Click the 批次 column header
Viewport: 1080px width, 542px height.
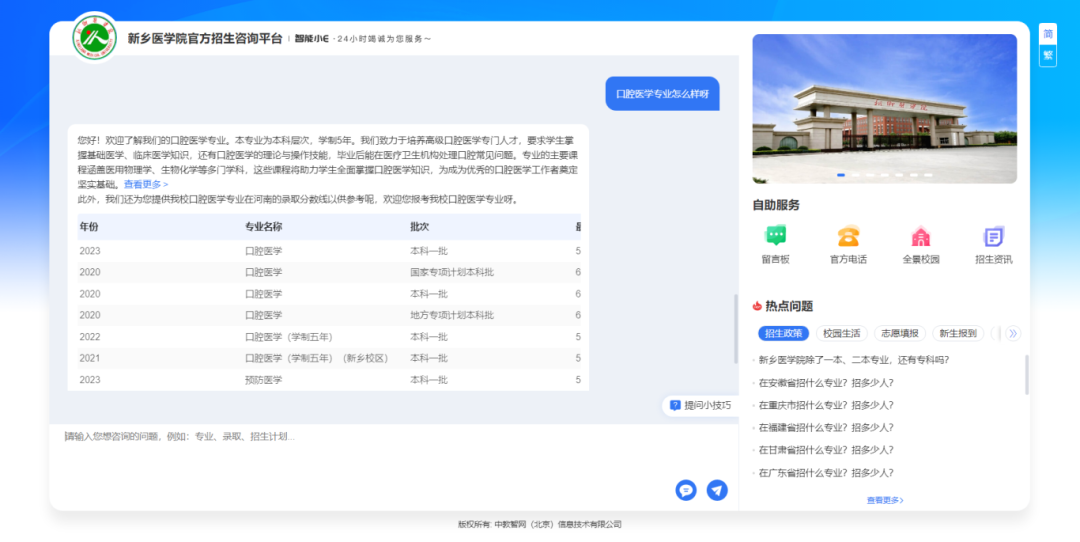419,227
